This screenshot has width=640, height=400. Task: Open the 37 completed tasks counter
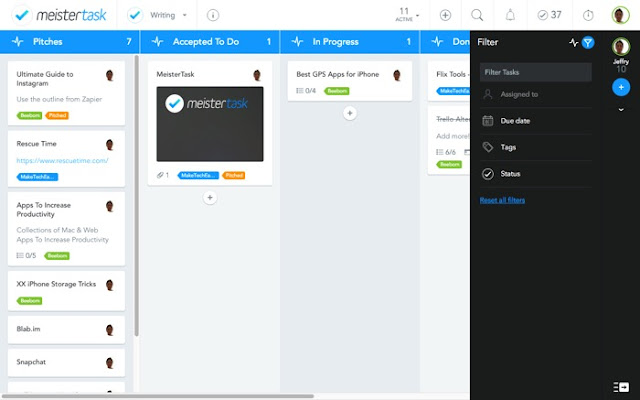[549, 15]
